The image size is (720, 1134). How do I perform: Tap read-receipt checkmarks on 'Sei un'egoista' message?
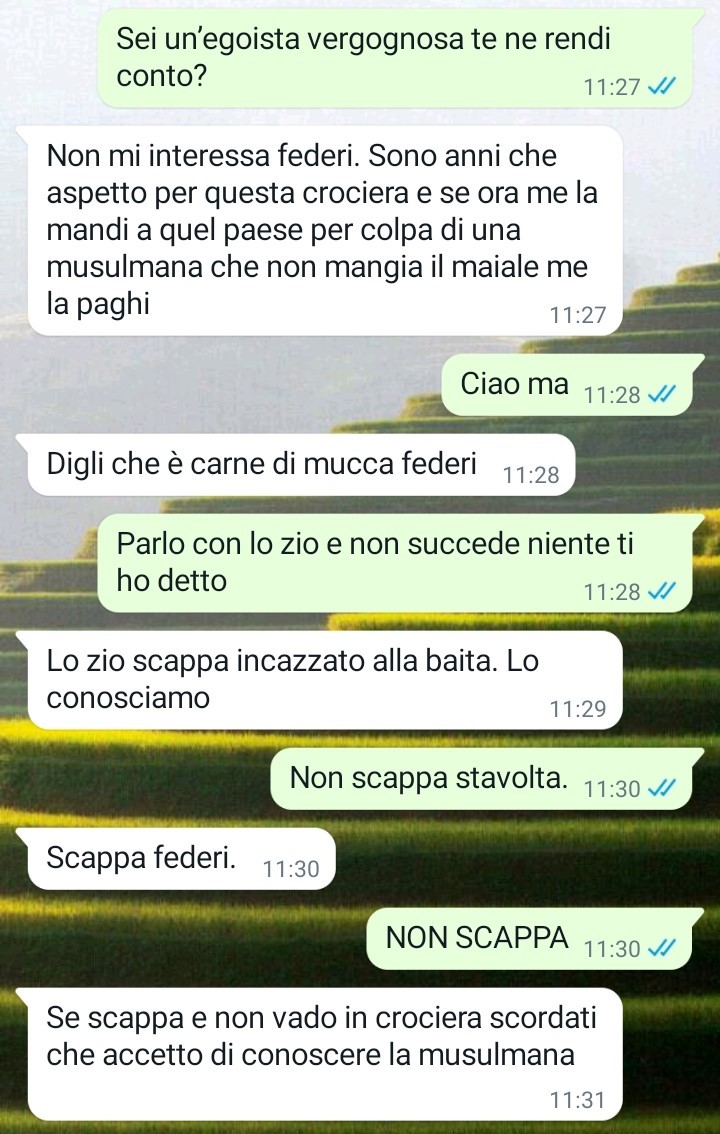click(x=661, y=88)
